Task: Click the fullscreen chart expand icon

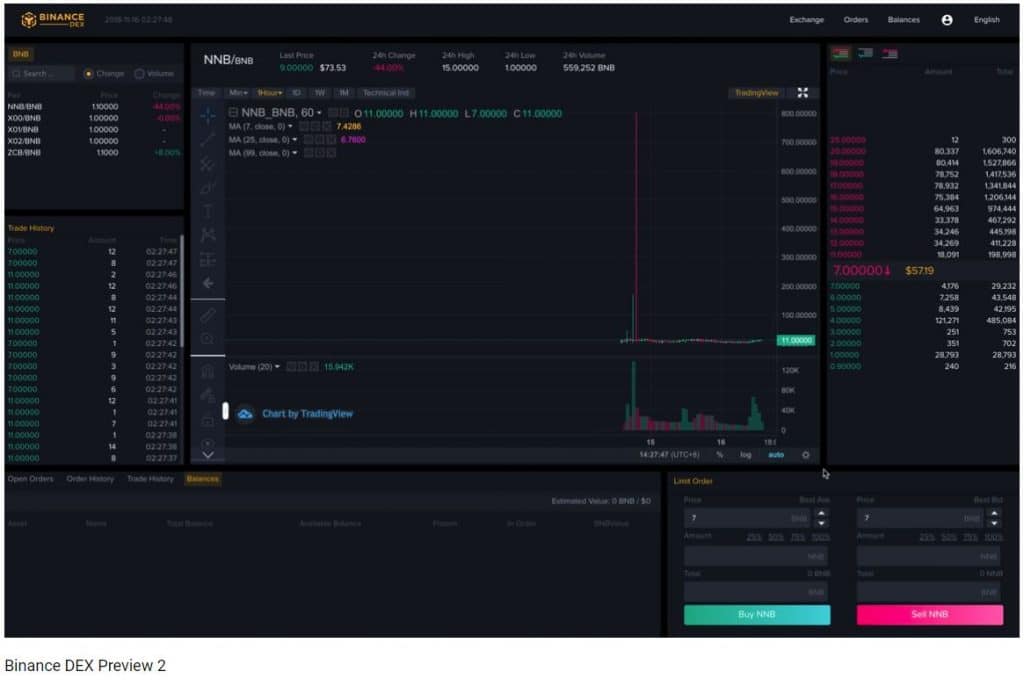Action: (x=802, y=93)
